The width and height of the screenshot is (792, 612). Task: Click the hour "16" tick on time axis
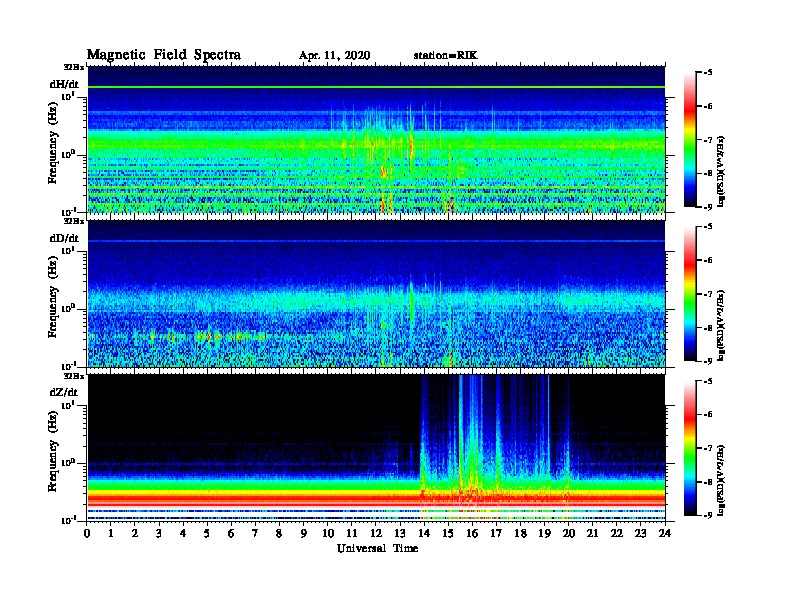click(x=472, y=533)
